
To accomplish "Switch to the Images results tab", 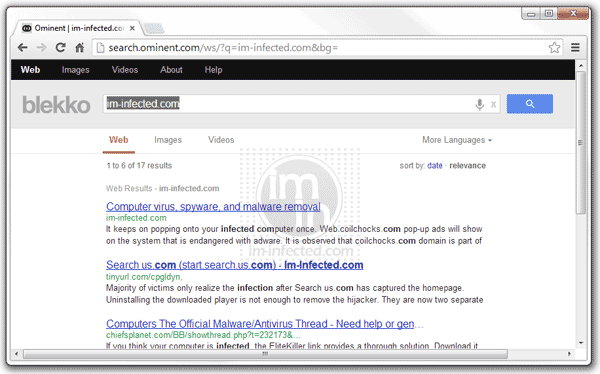I will coord(168,140).
